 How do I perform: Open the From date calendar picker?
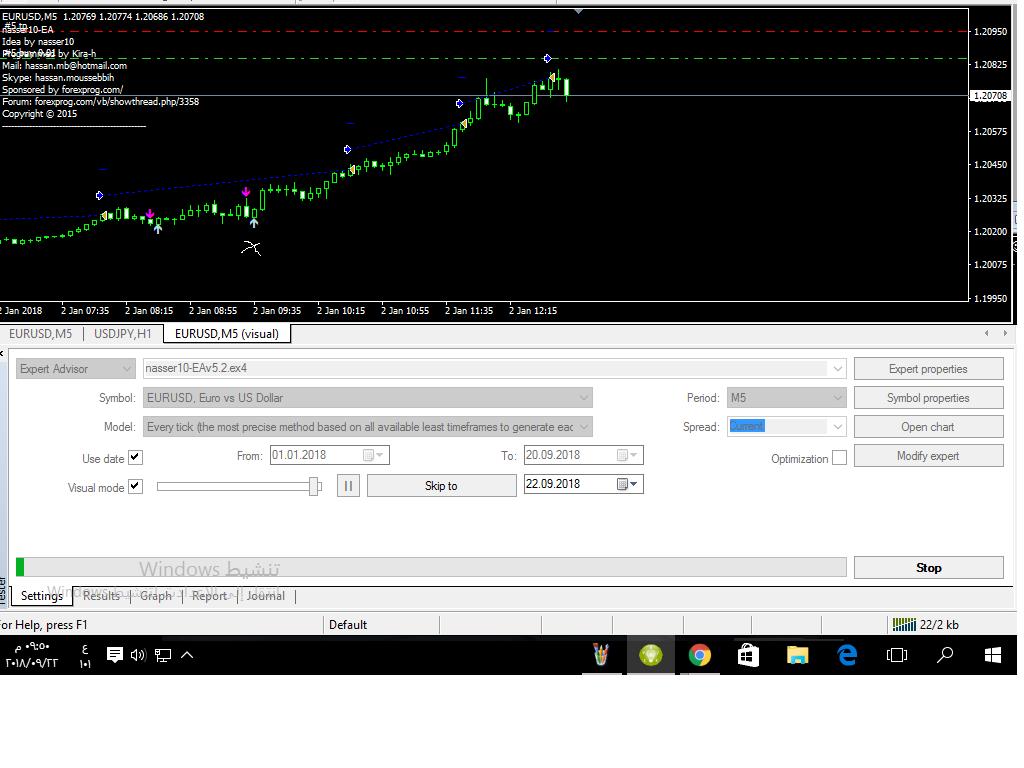(x=374, y=455)
